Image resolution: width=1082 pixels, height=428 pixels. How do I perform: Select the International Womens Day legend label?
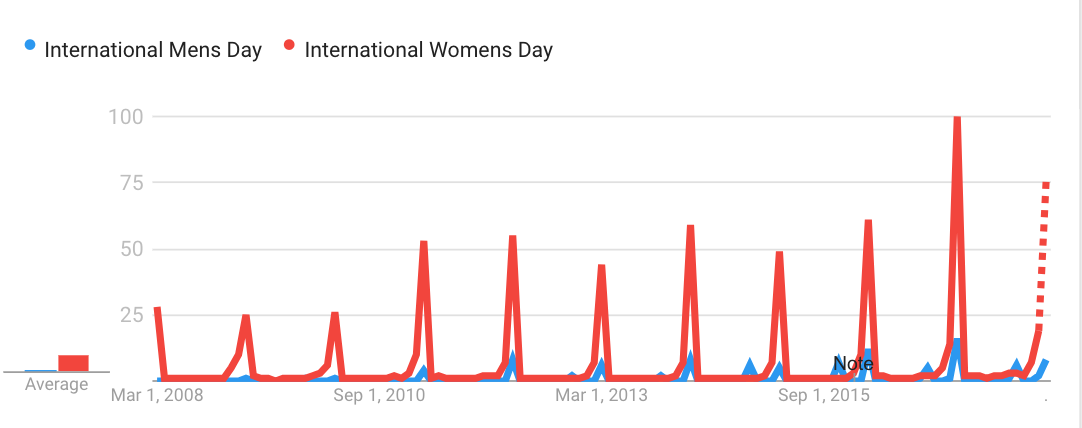coord(428,49)
